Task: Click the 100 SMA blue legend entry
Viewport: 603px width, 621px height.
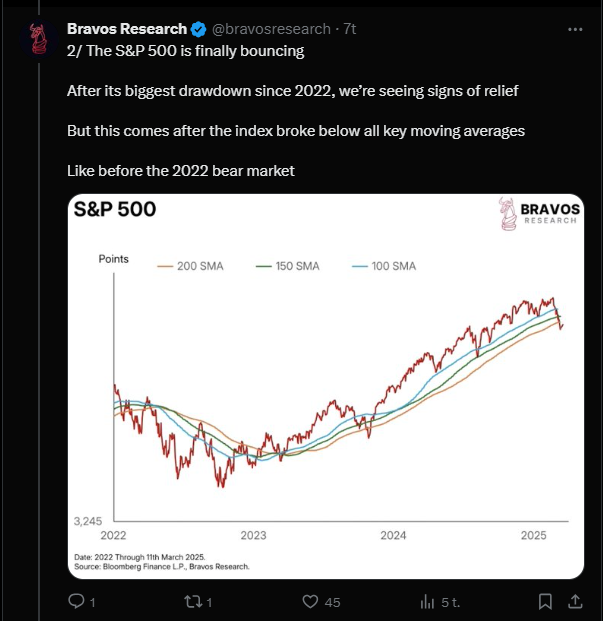Action: [x=384, y=266]
